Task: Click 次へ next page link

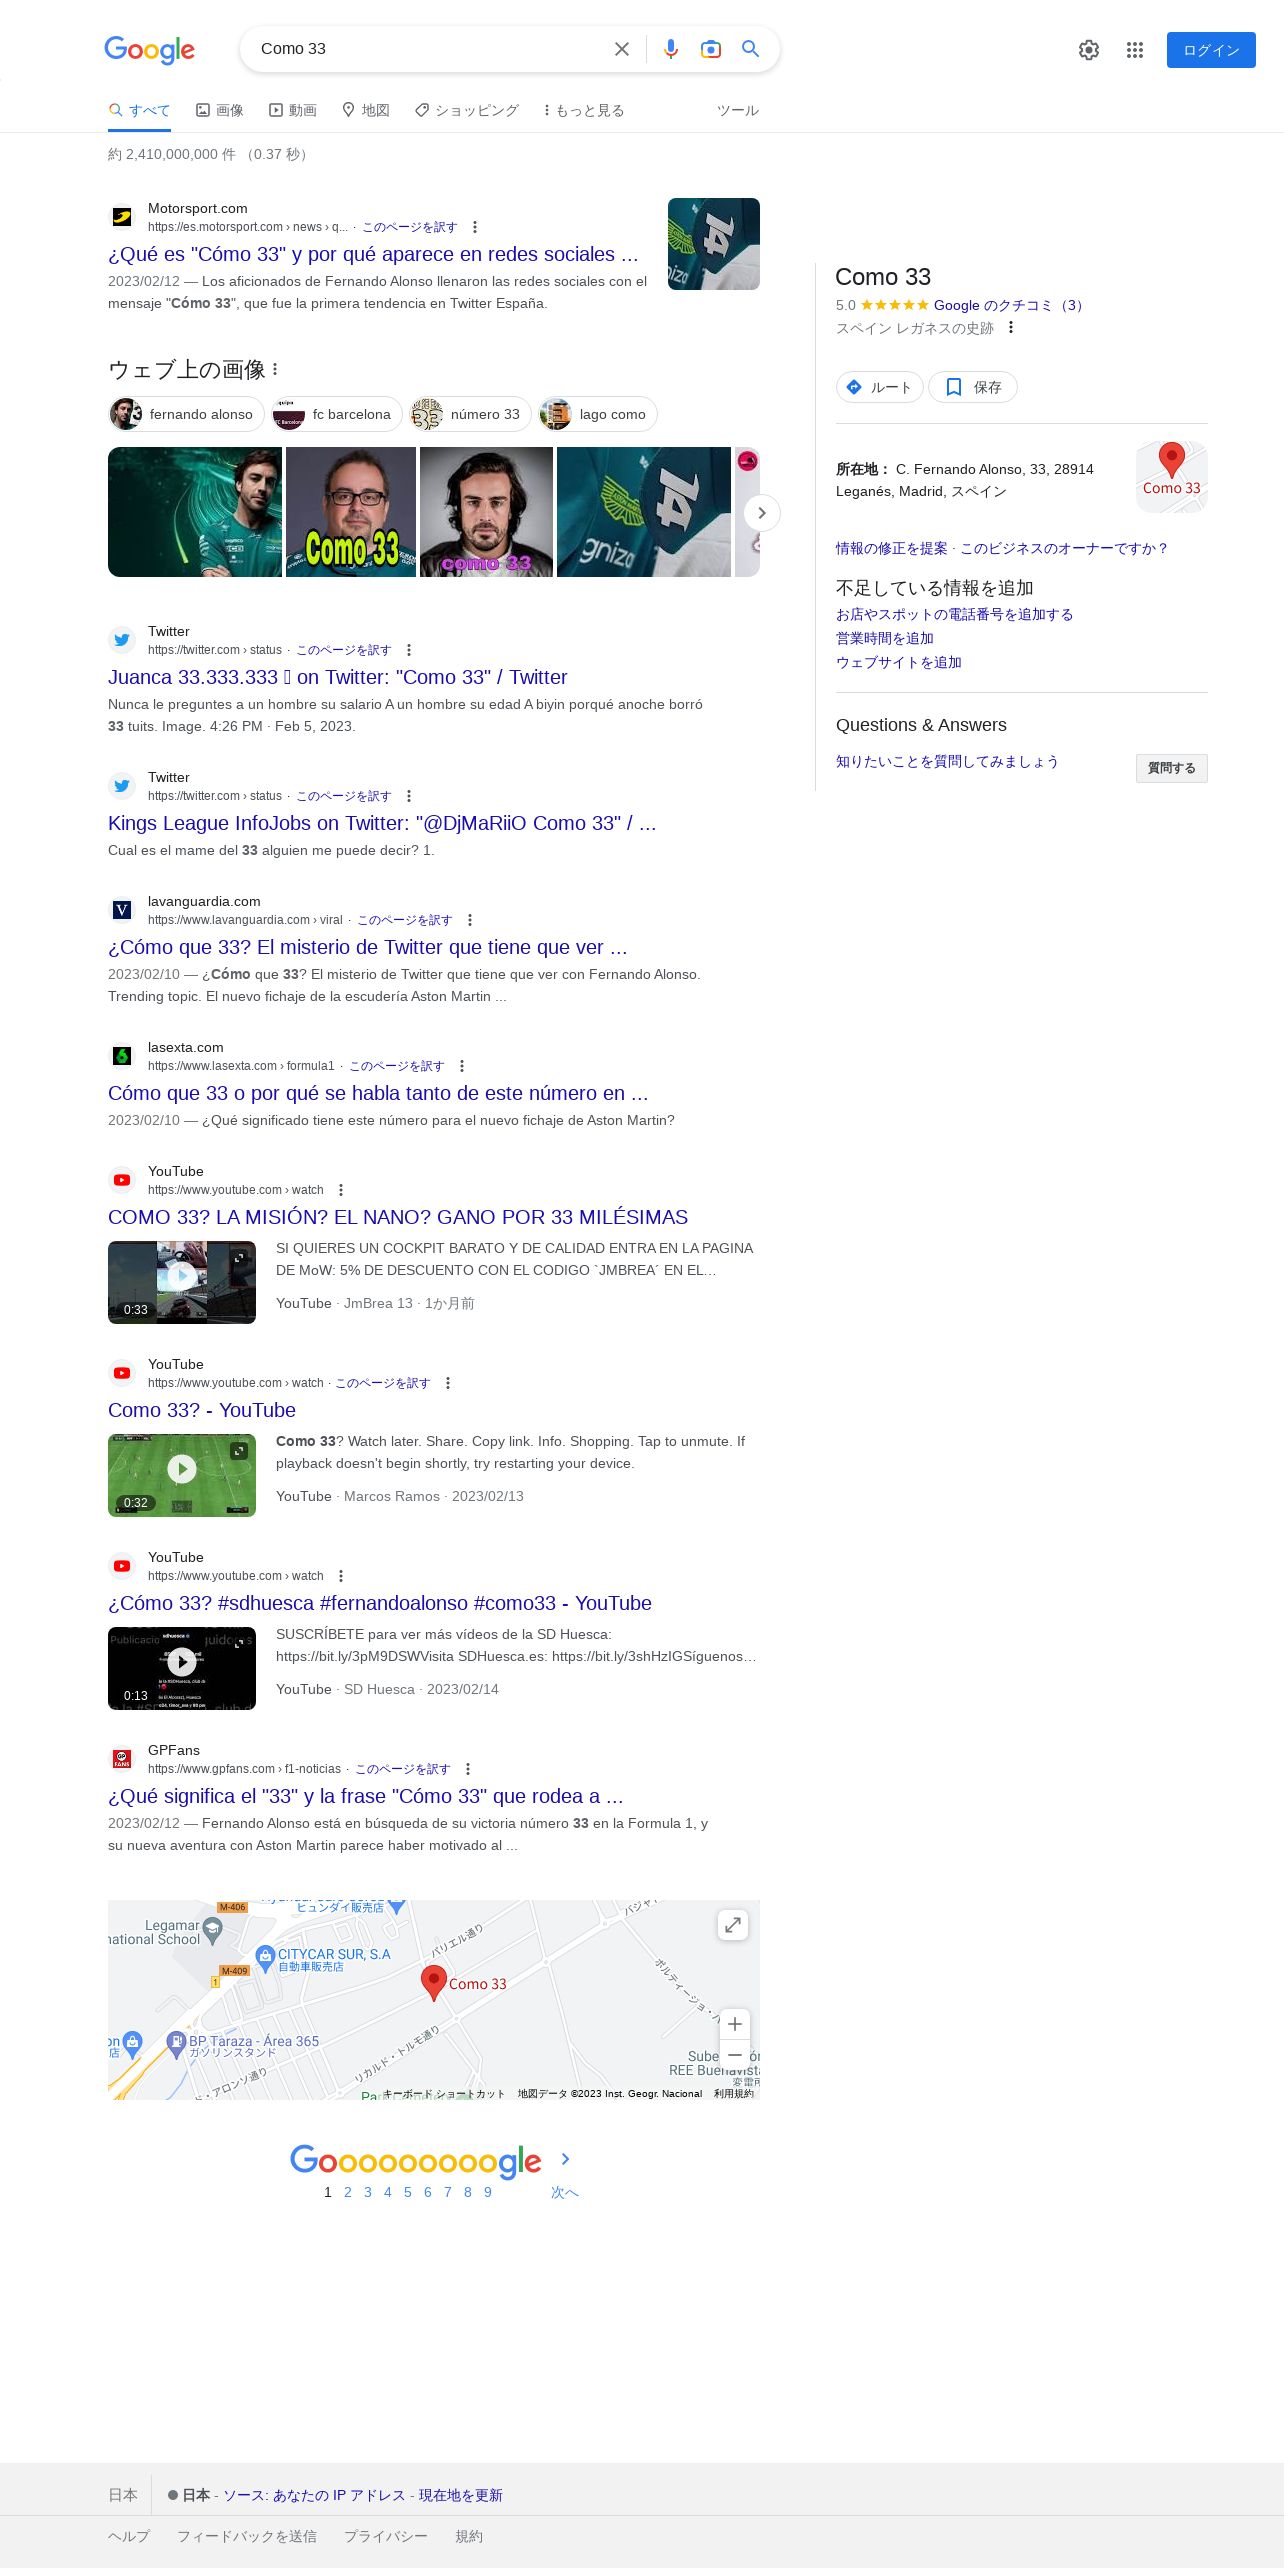Action: [565, 2192]
